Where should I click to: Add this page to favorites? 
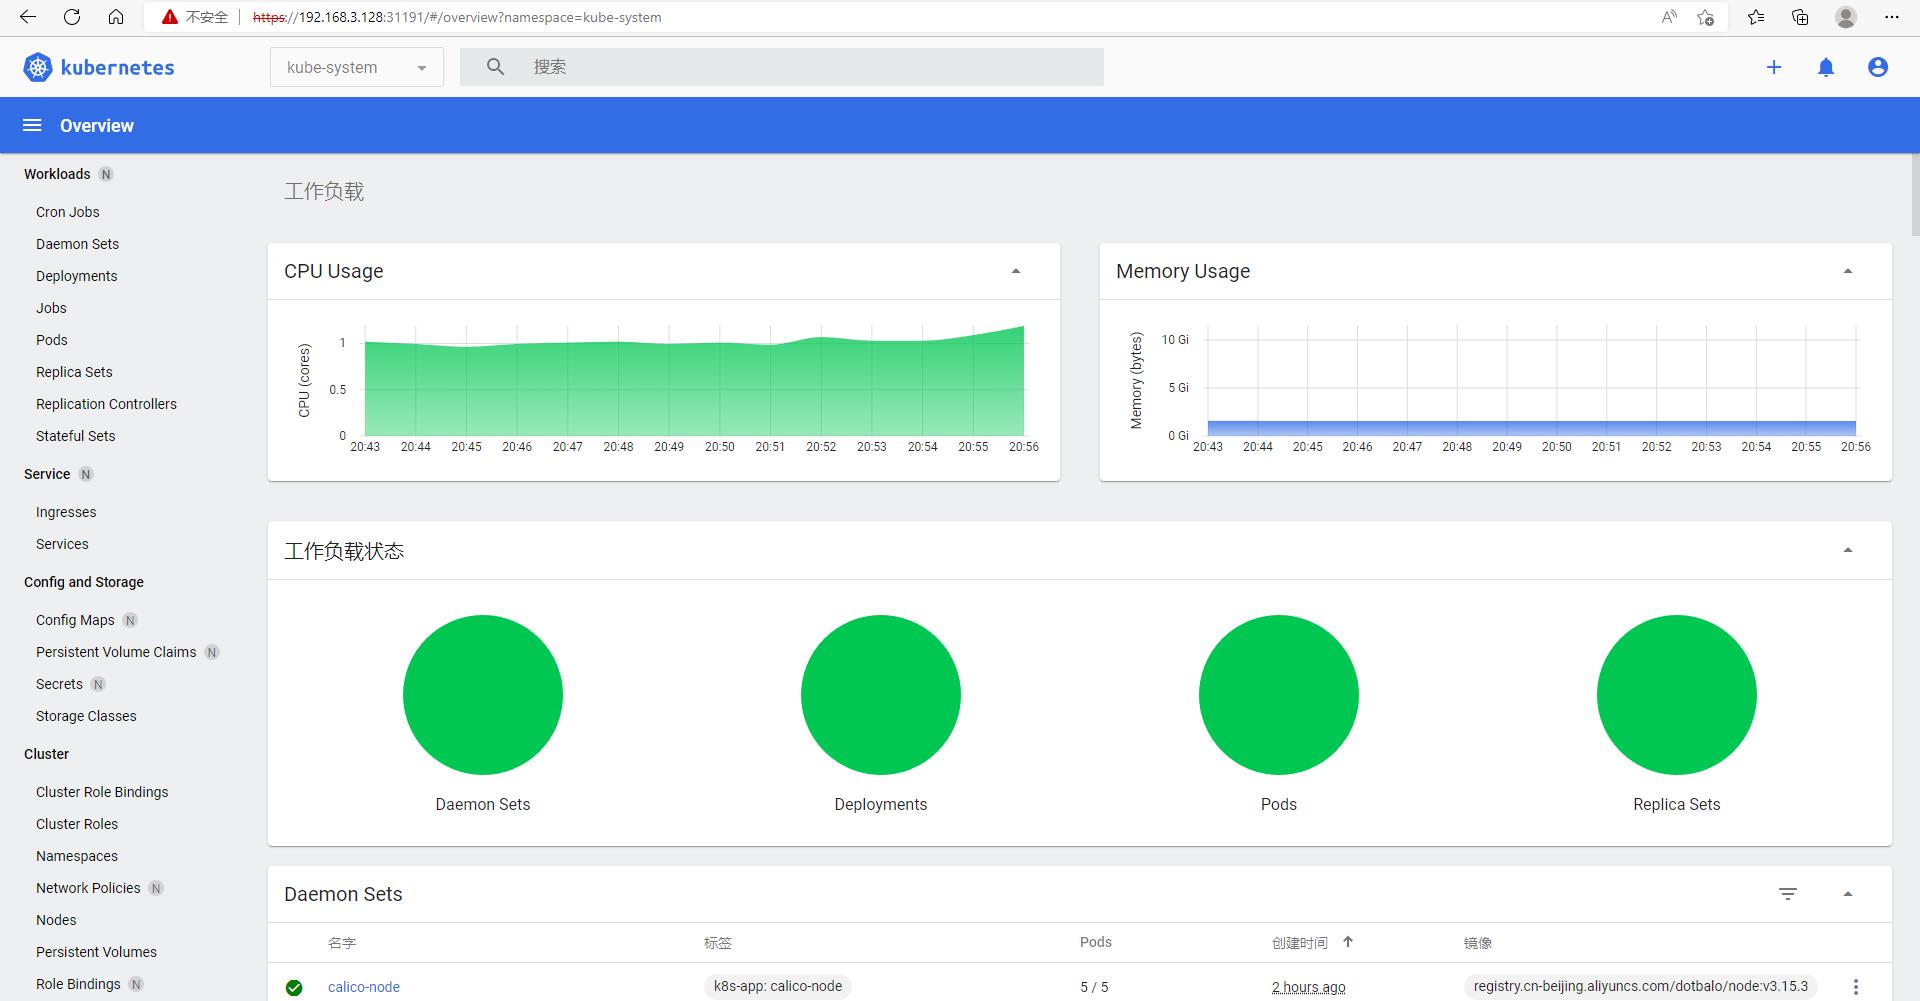tap(1706, 17)
